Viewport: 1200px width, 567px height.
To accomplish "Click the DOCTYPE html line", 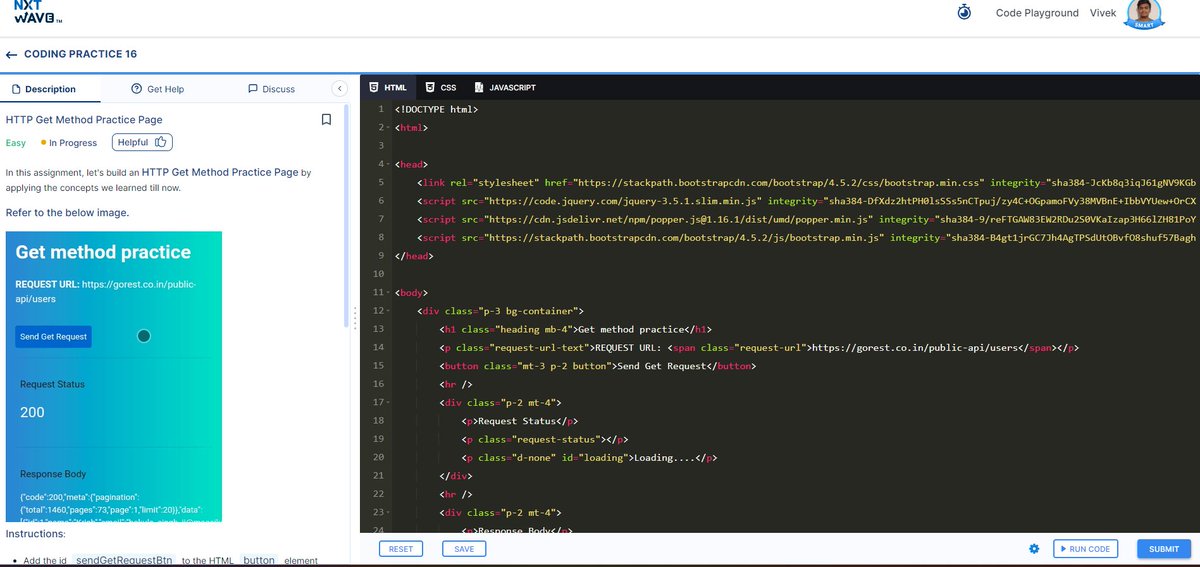I will coord(436,109).
